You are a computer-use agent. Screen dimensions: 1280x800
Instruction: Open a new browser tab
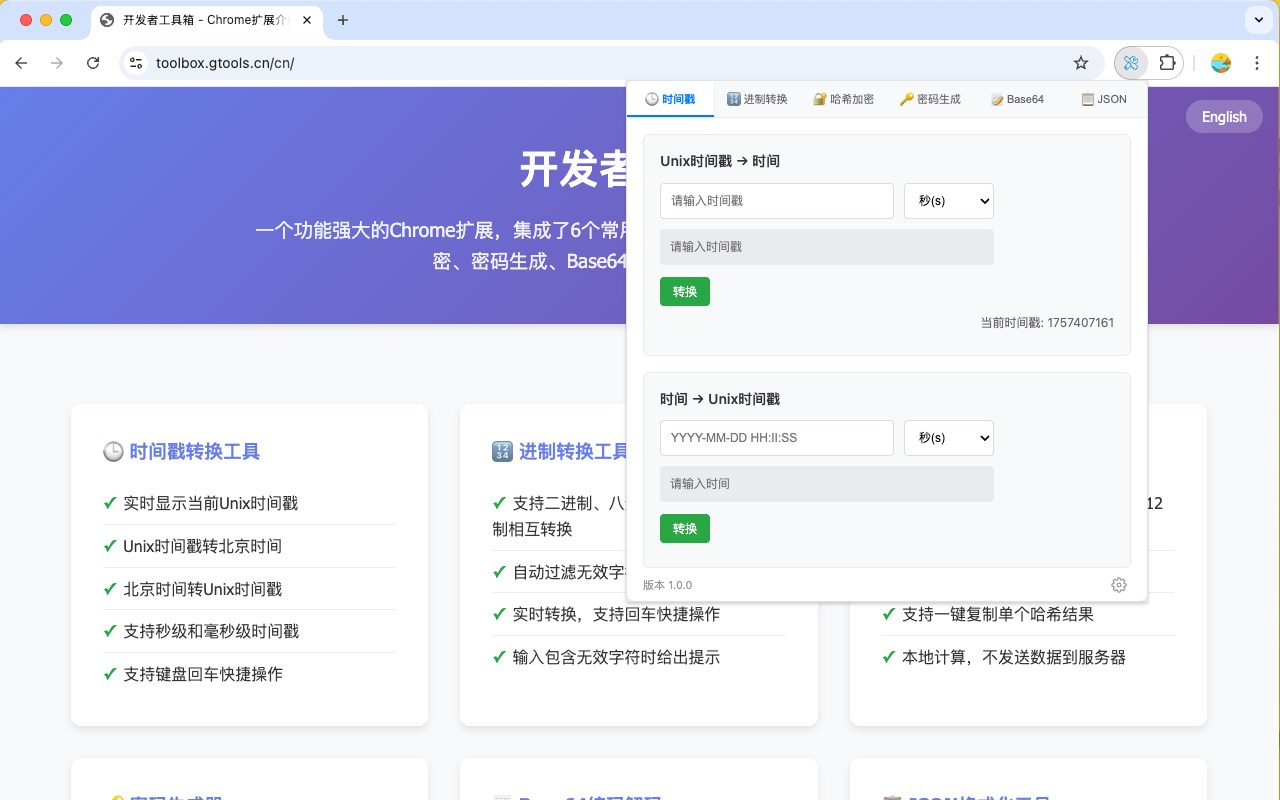[343, 20]
